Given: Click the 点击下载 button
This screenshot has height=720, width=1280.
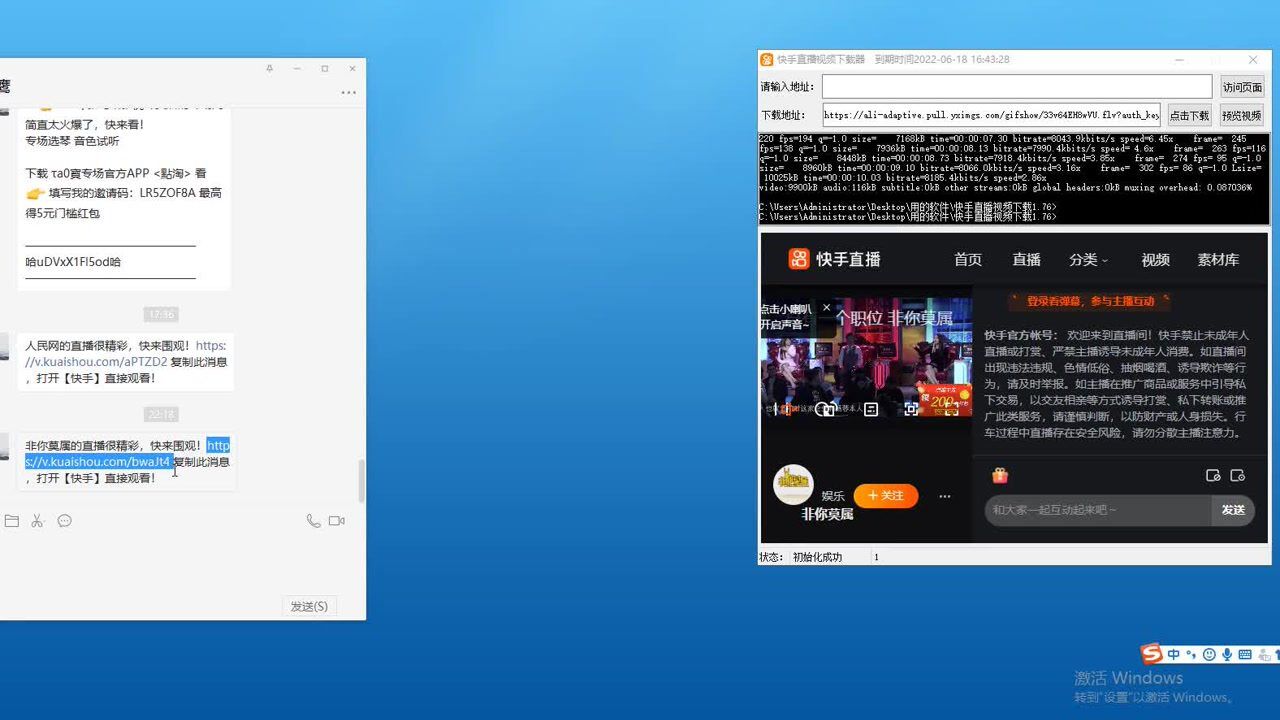Looking at the screenshot, I should tap(1189, 115).
